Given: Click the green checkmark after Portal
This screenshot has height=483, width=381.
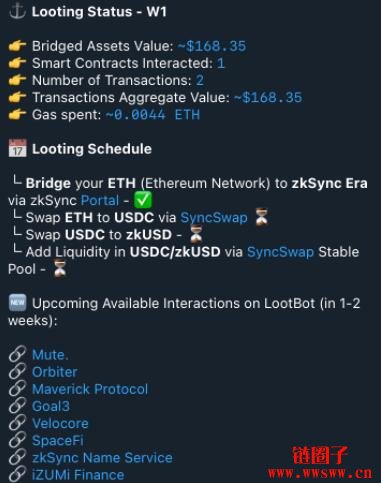Looking at the screenshot, I should [143, 200].
